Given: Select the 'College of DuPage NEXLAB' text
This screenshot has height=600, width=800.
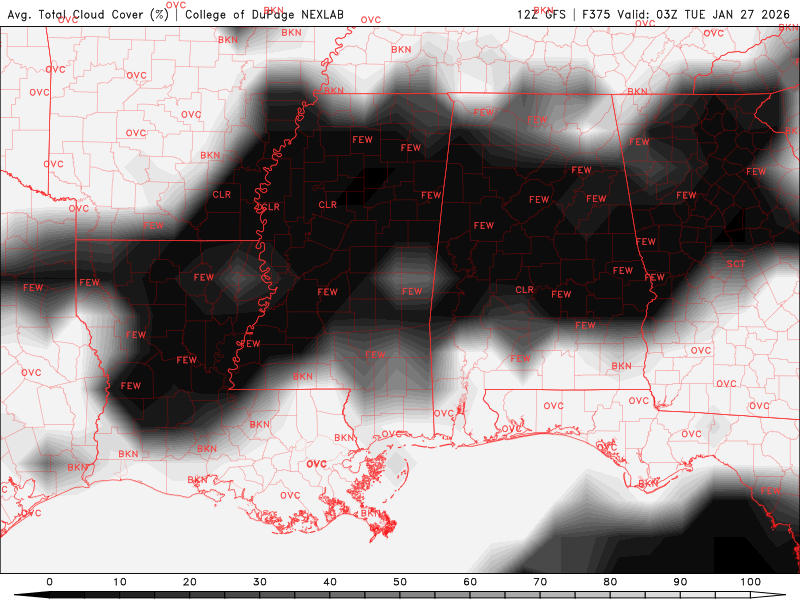Looking at the screenshot, I should click(x=264, y=14).
